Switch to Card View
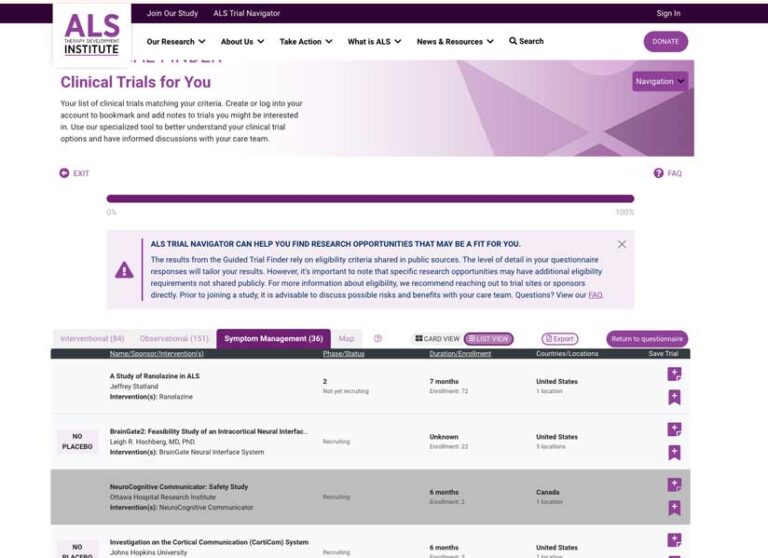The width and height of the screenshot is (768, 558). pos(437,339)
